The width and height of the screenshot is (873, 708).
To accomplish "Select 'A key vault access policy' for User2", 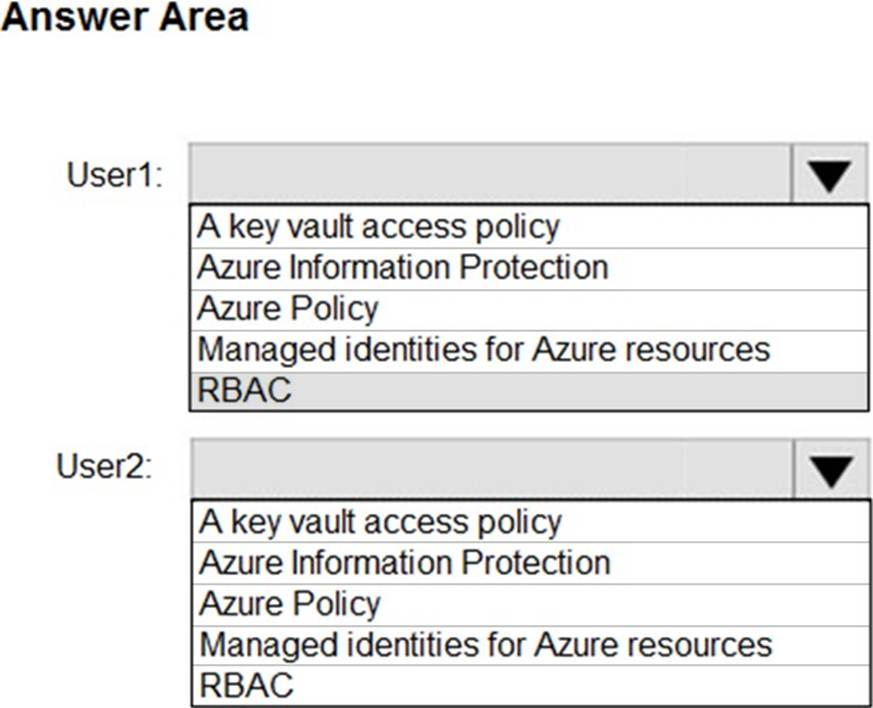I will tap(380, 521).
